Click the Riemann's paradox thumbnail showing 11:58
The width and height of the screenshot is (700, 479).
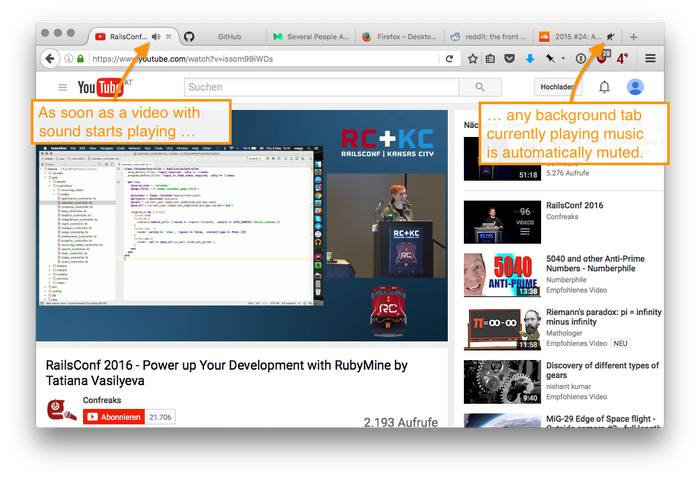point(502,329)
